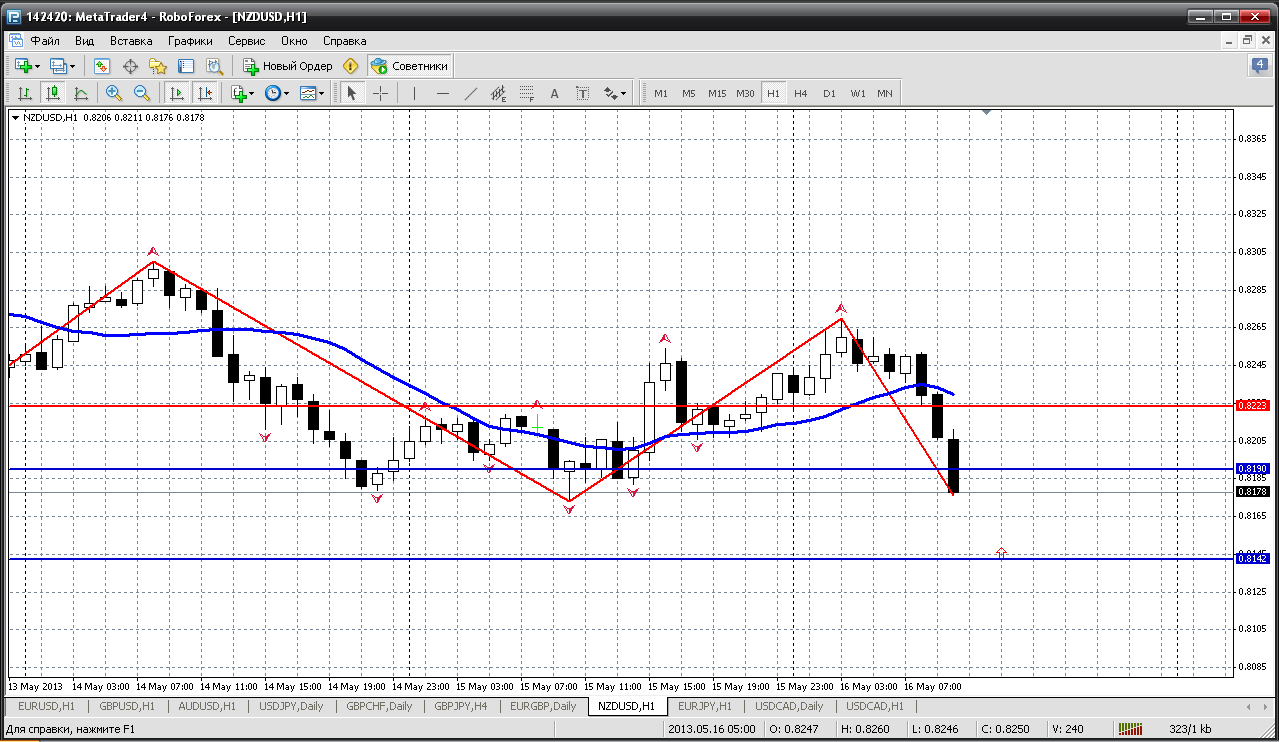This screenshot has height=742, width=1279.
Task: Switch to the EURUSD,H1 chart tab
Action: pyautogui.click(x=45, y=706)
